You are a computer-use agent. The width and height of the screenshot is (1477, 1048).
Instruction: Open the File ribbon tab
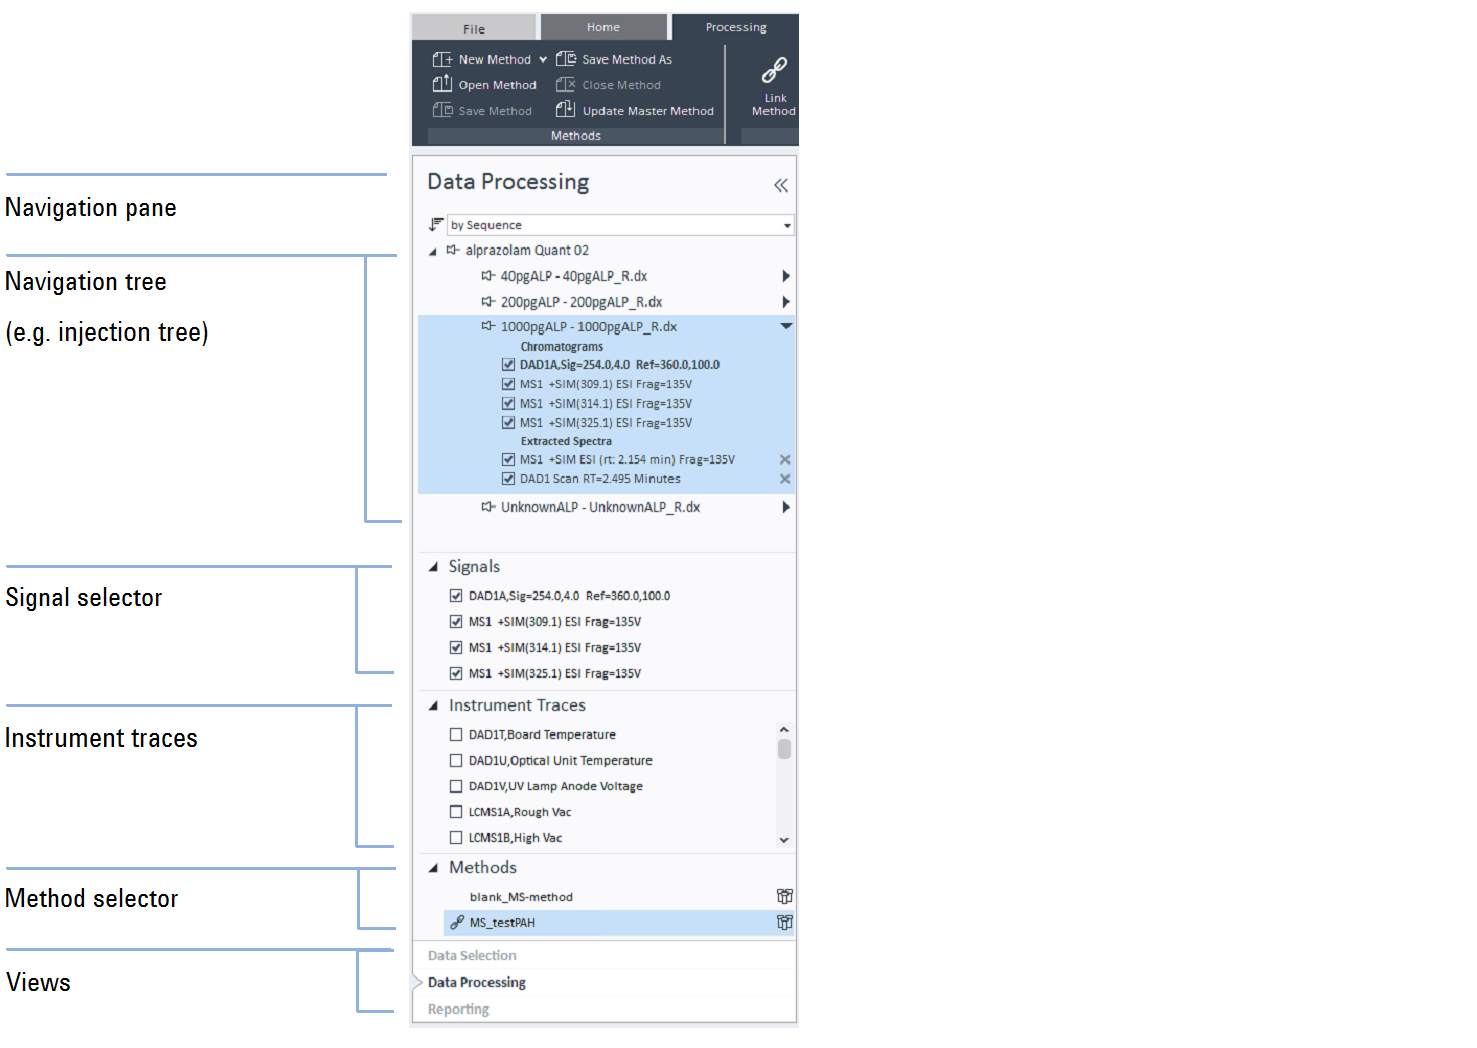474,28
